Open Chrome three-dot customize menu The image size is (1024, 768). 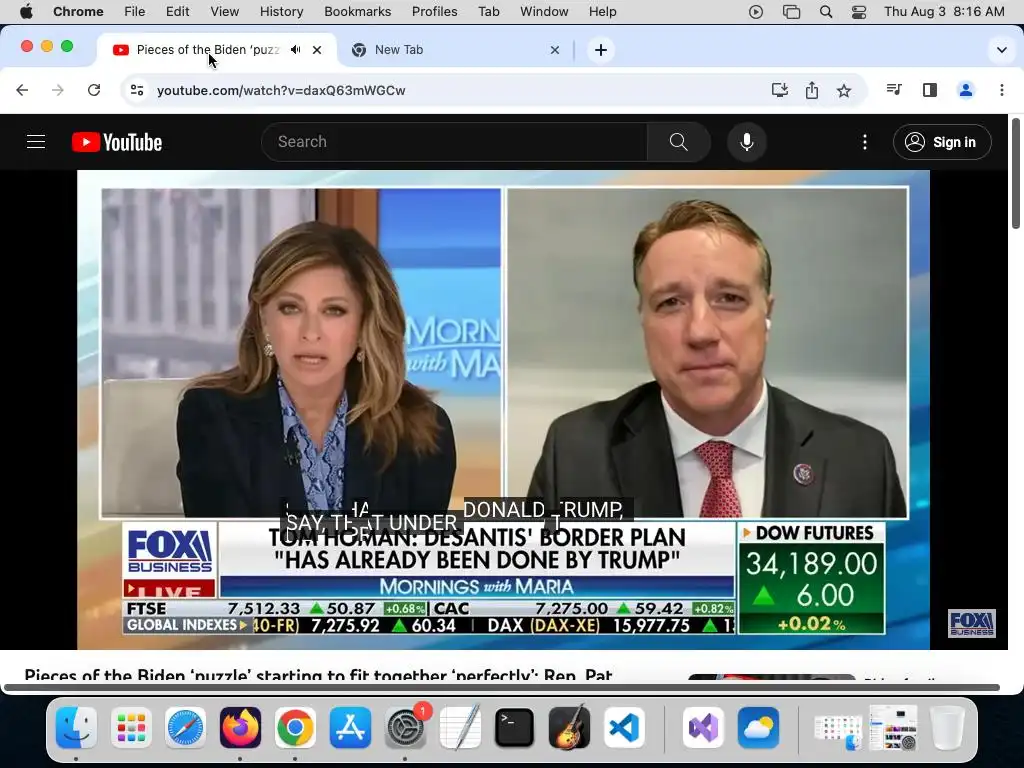[x=1002, y=90]
